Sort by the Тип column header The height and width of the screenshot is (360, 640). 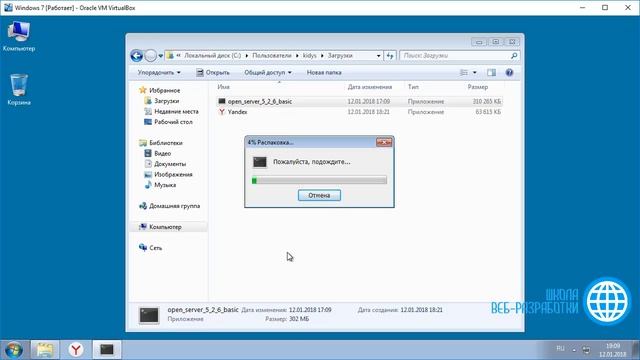point(413,87)
